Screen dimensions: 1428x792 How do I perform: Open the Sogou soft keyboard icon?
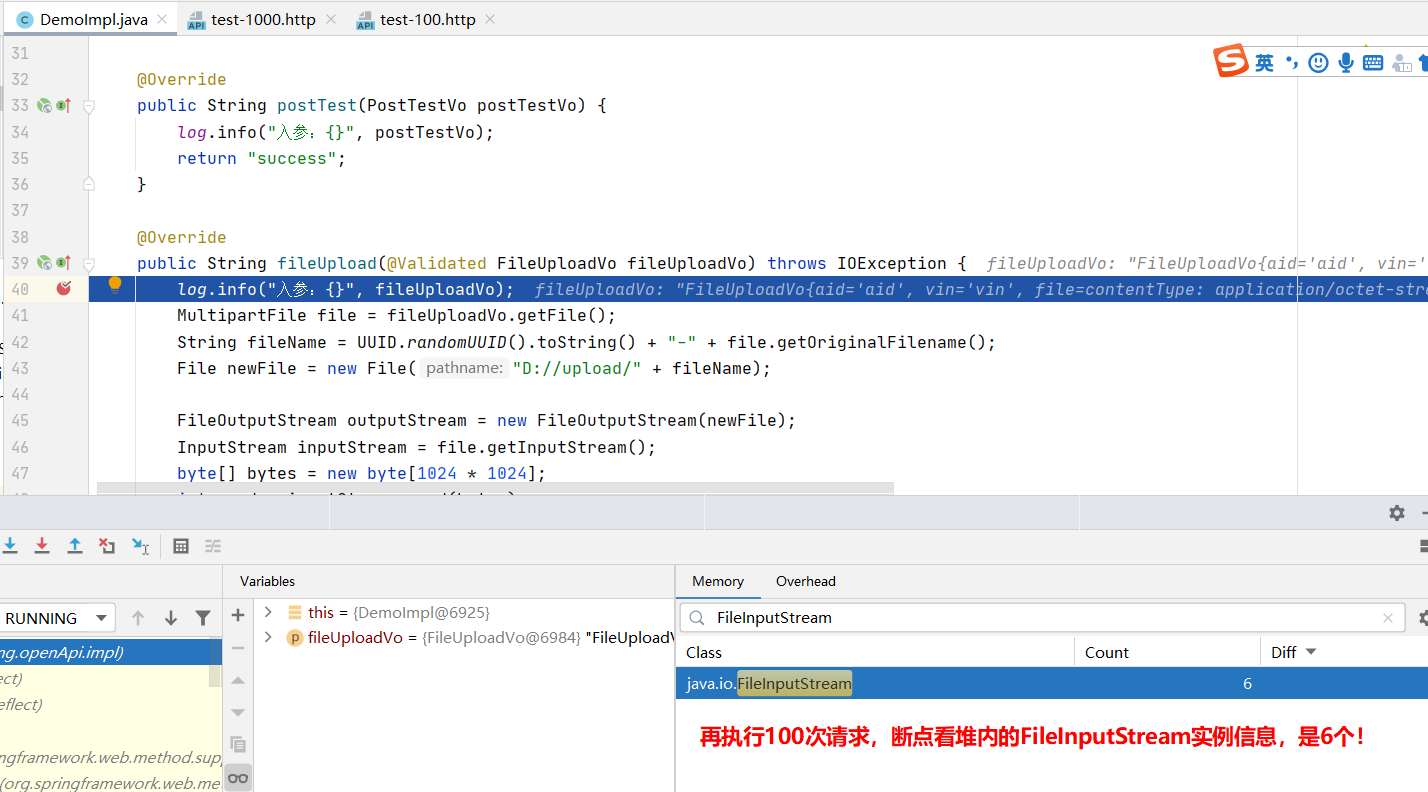1373,63
